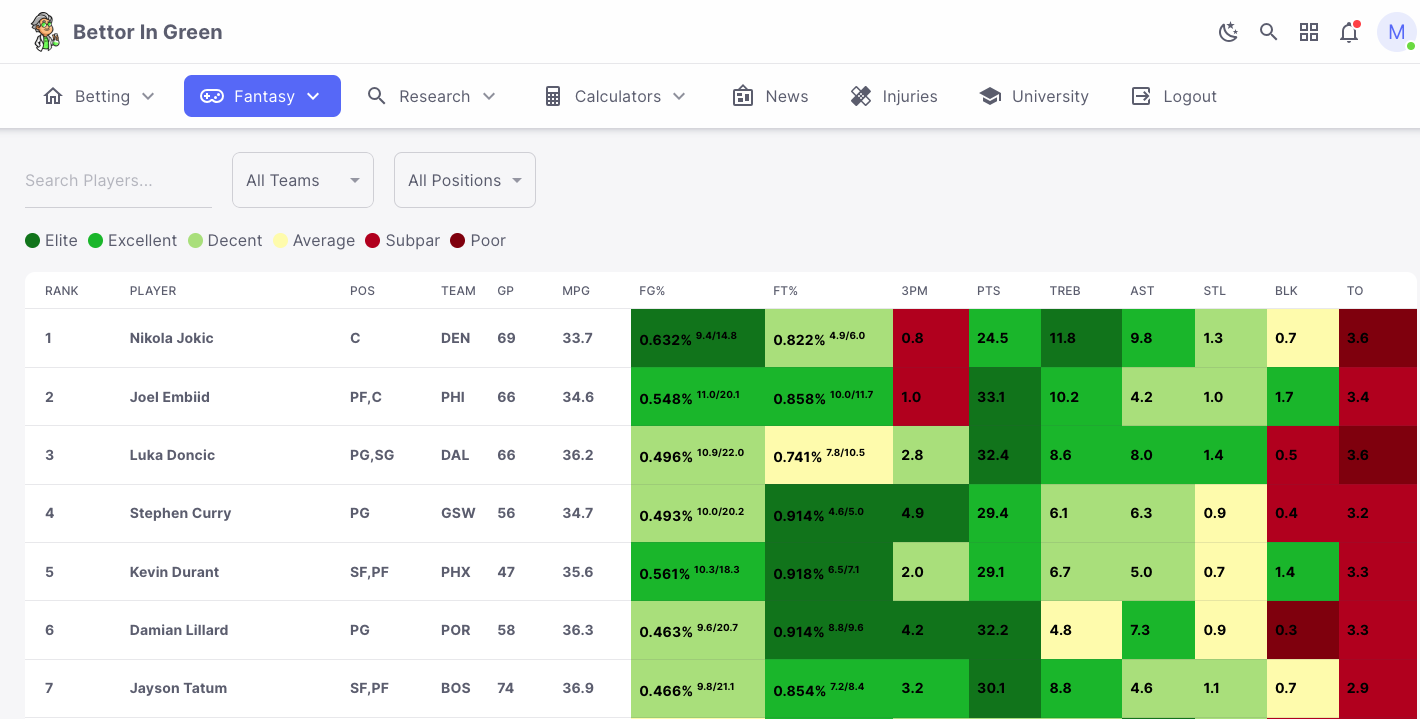
Task: Click the Subpar legend label
Action: [412, 240]
